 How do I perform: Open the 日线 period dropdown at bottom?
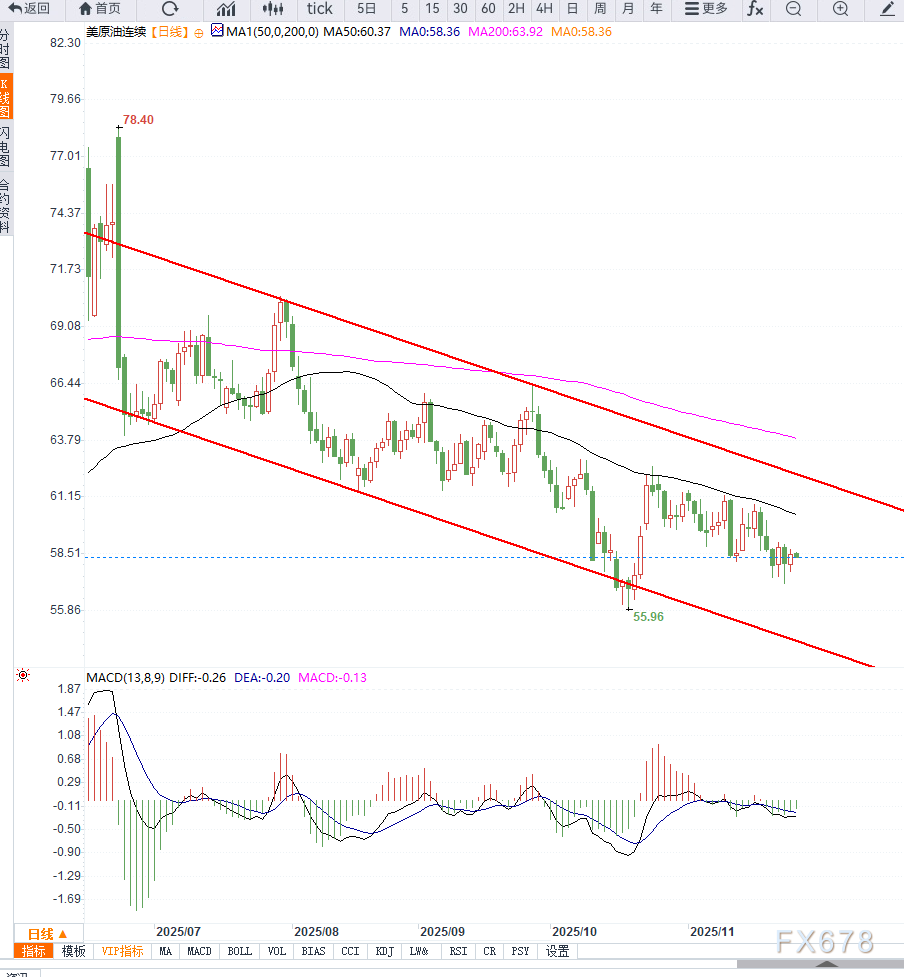pos(48,933)
